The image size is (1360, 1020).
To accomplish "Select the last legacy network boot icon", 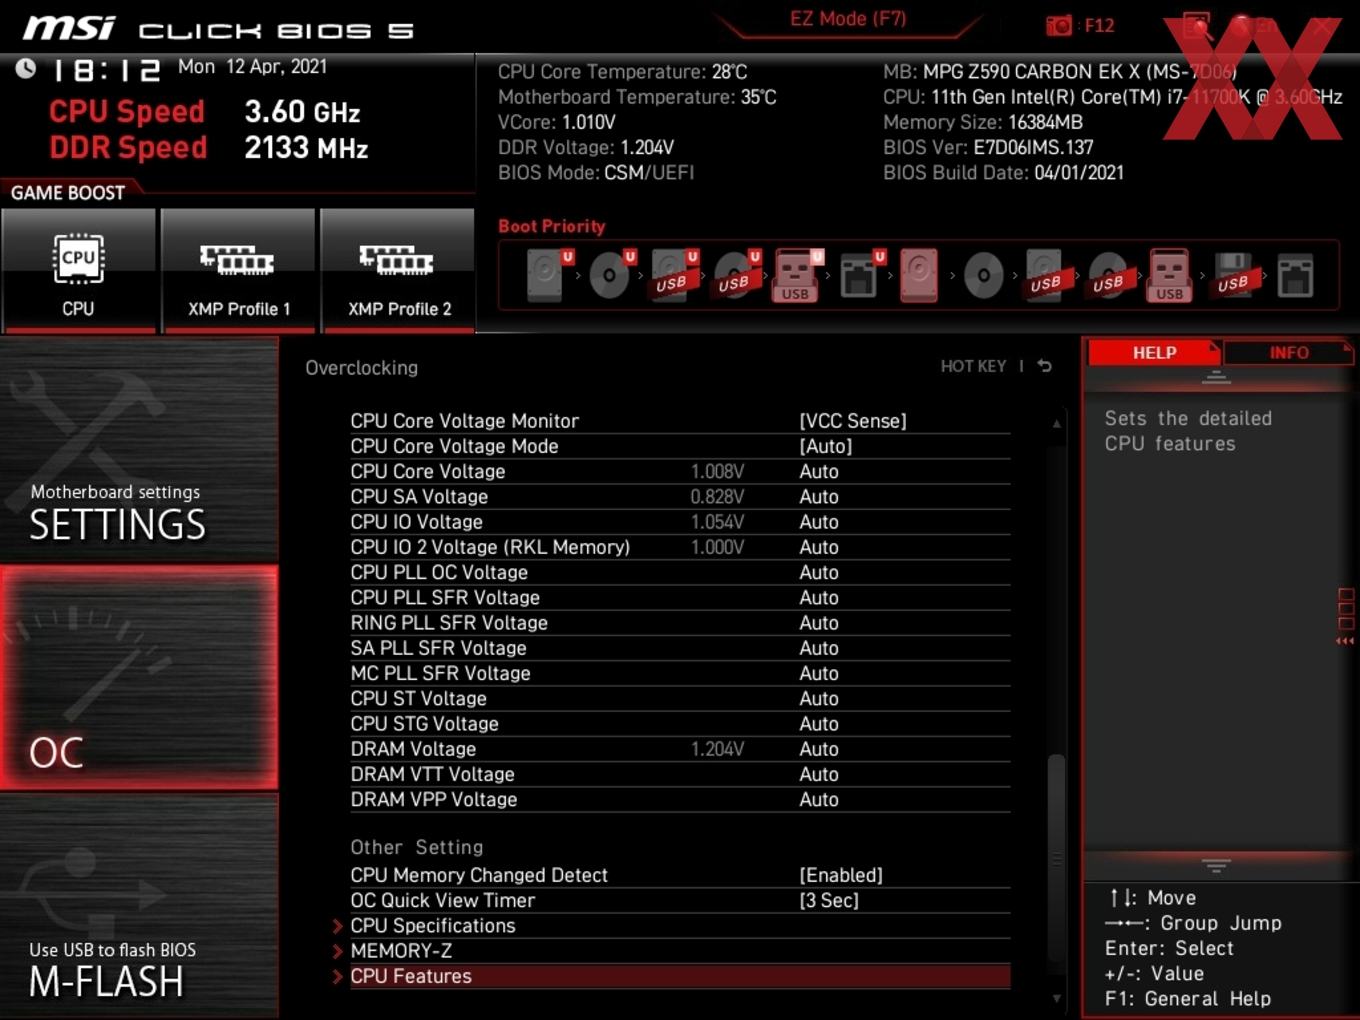I will pos(1295,275).
